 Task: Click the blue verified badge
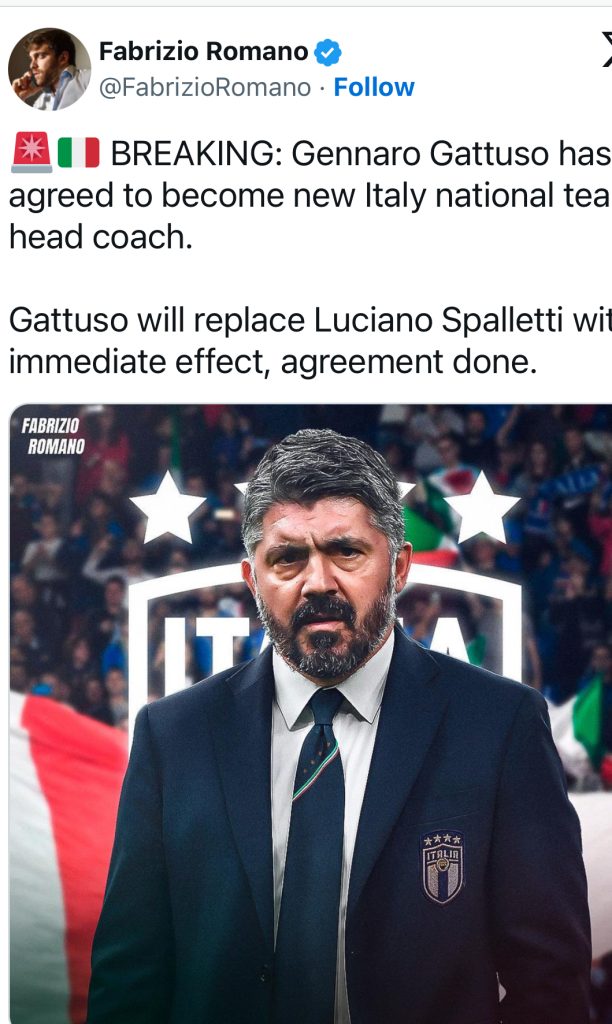[x=328, y=52]
